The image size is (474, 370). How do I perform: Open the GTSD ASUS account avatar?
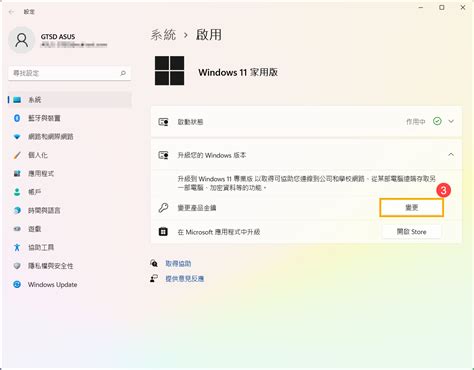(x=22, y=40)
